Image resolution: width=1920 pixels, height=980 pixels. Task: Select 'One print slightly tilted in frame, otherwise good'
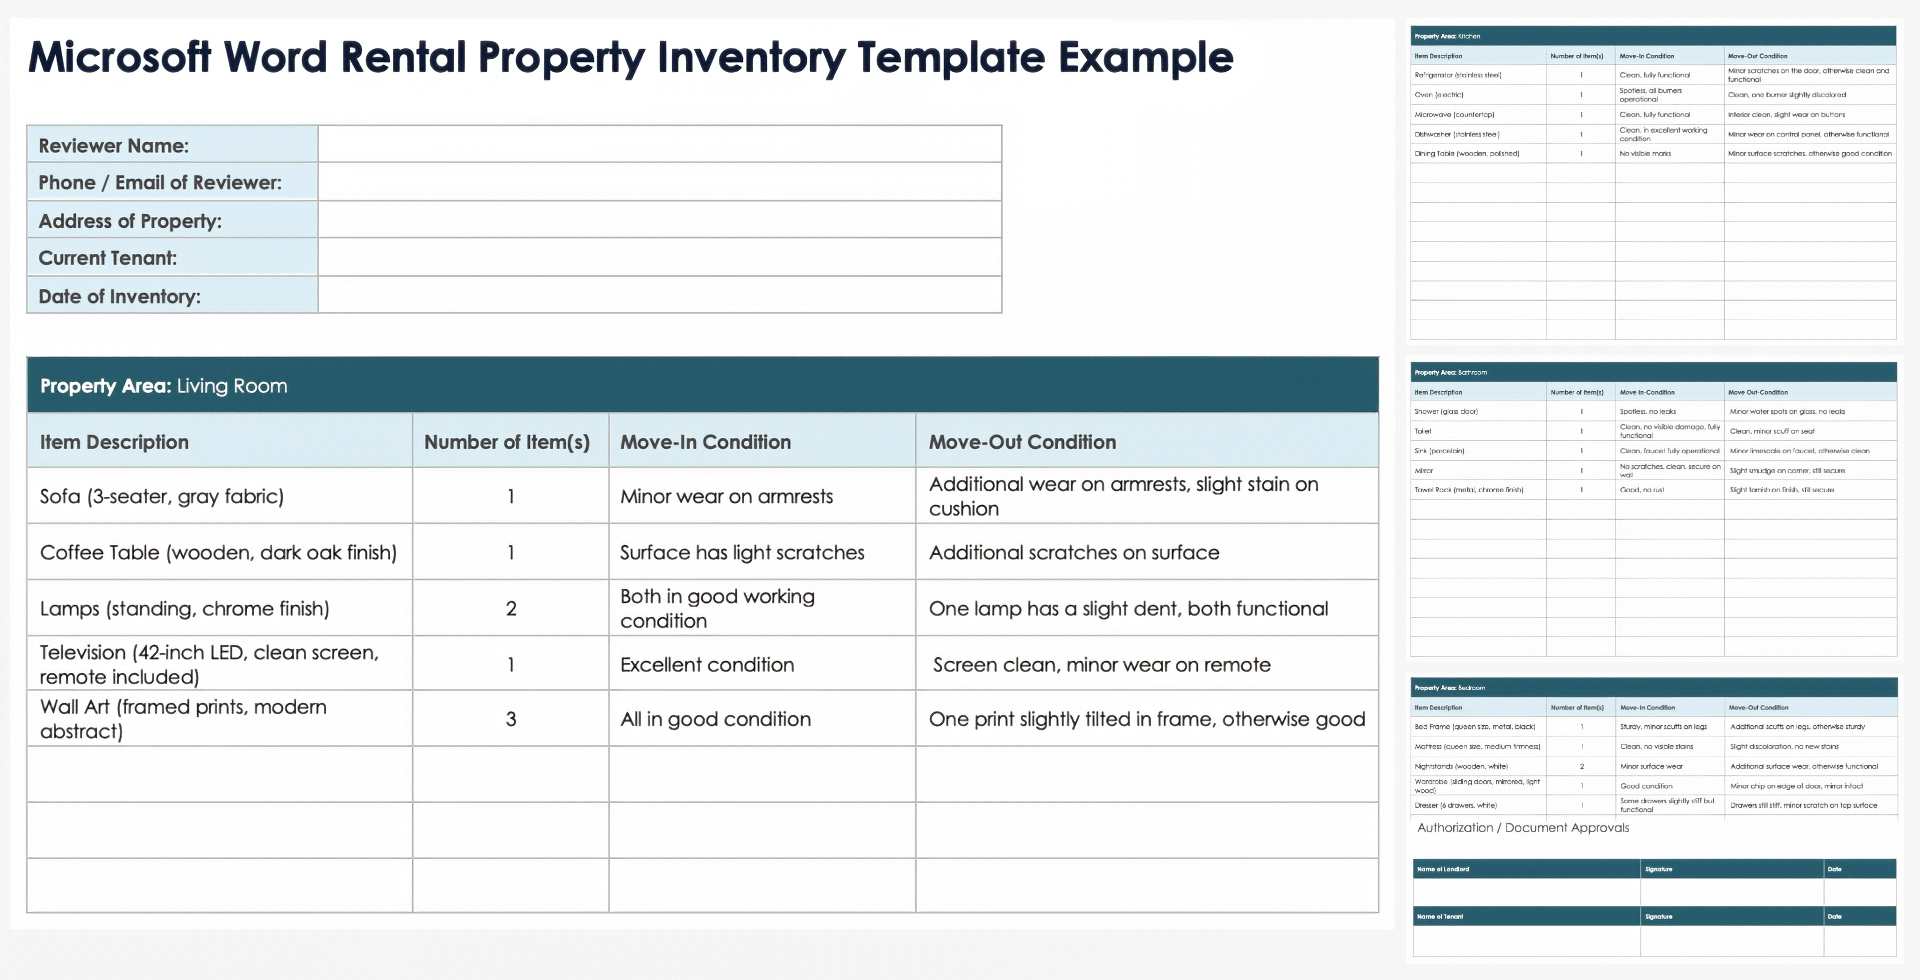coord(1147,719)
